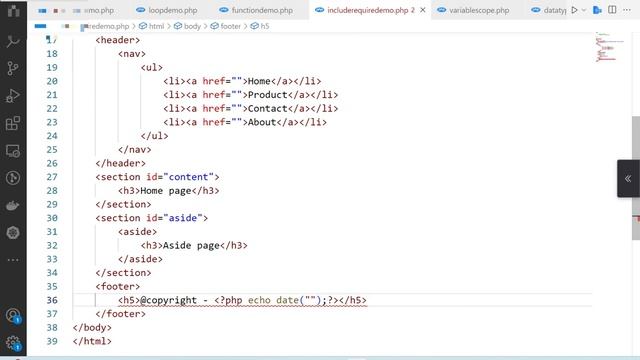Click the editor vertical scrollbar
The image size is (640, 360).
pyautogui.click(x=636, y=178)
